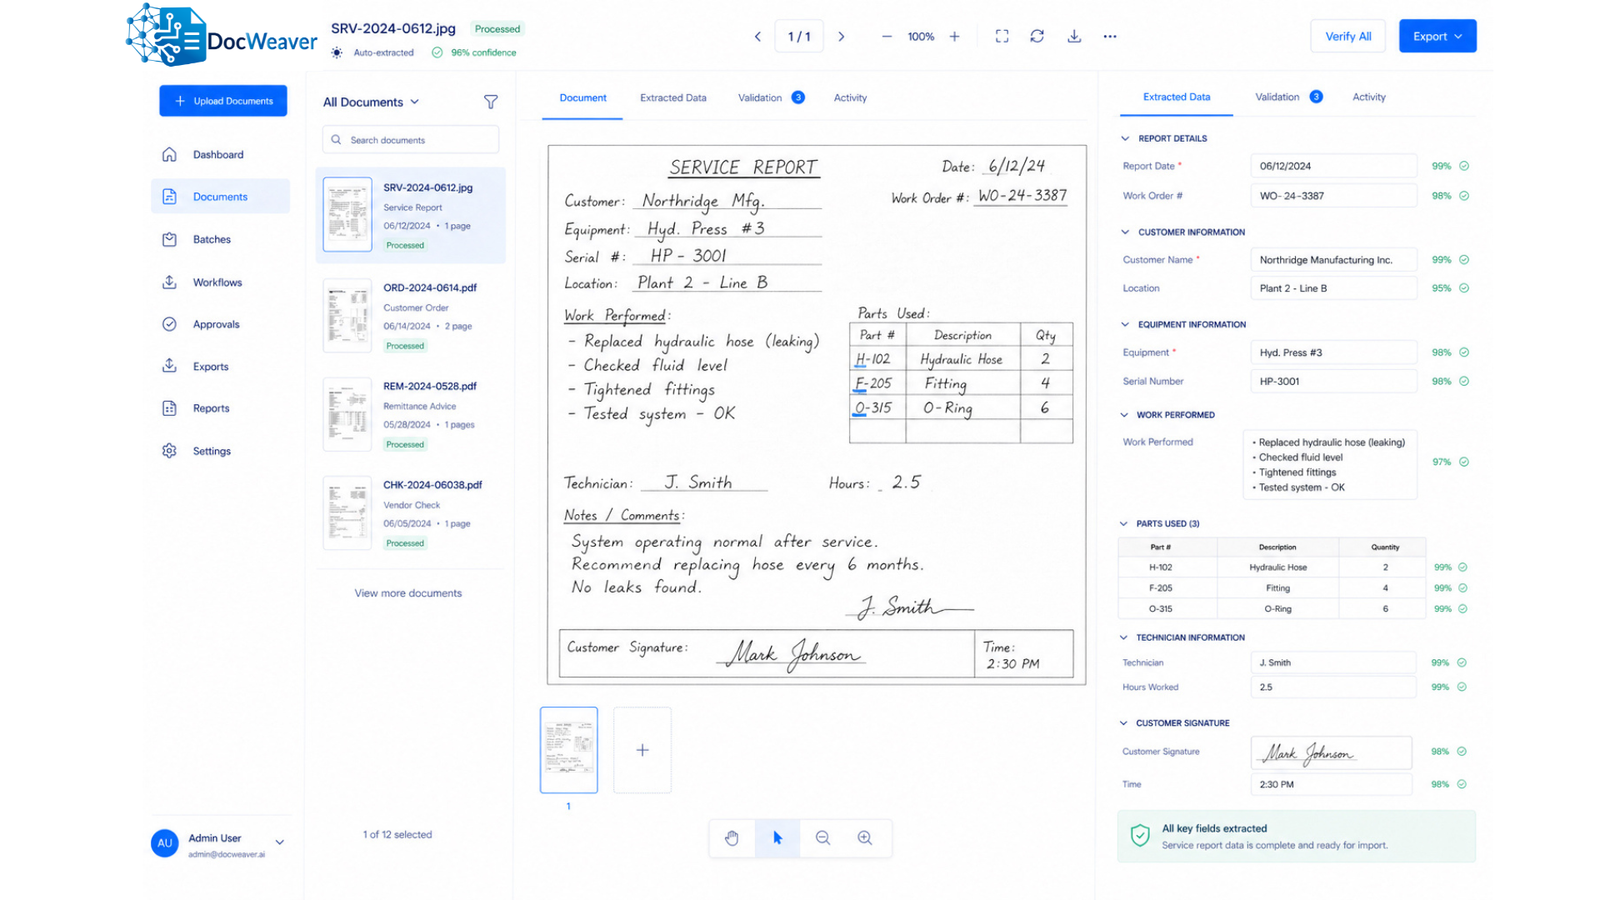1600x900 pixels.
Task: Click View more documents link
Action: 408,593
